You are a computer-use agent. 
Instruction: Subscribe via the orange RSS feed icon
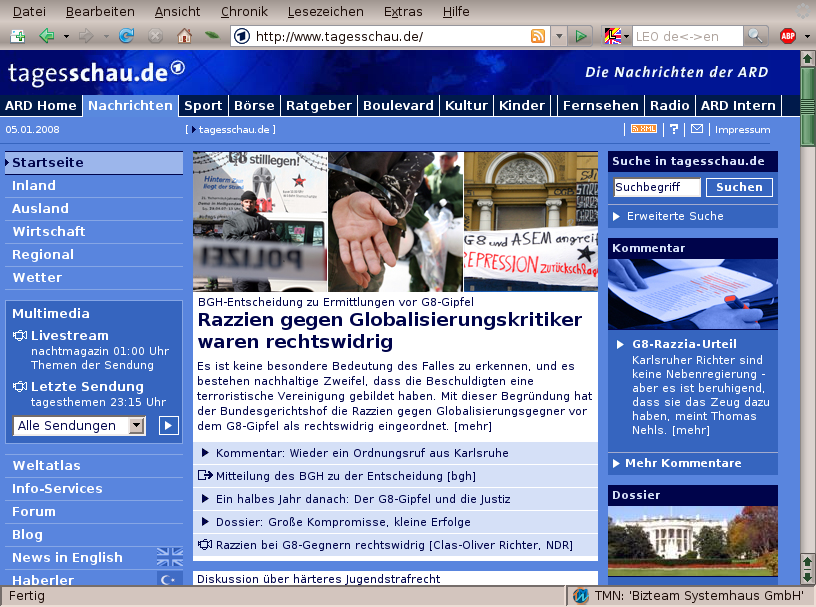point(538,36)
